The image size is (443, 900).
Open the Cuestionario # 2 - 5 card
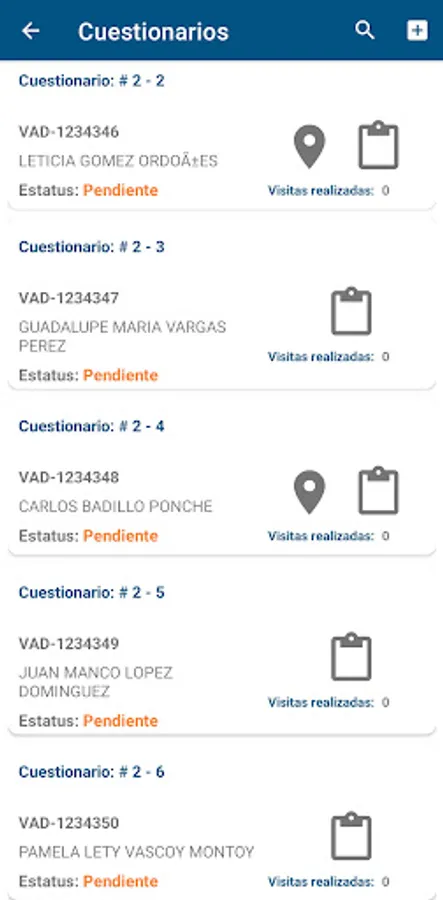point(222,653)
